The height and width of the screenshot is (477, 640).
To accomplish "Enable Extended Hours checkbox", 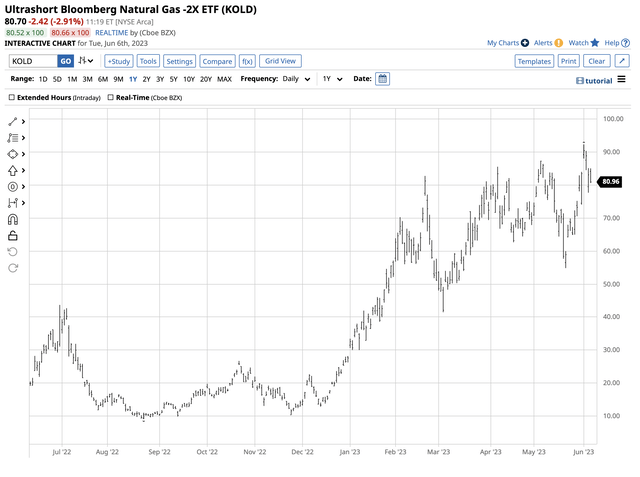I will (12, 98).
